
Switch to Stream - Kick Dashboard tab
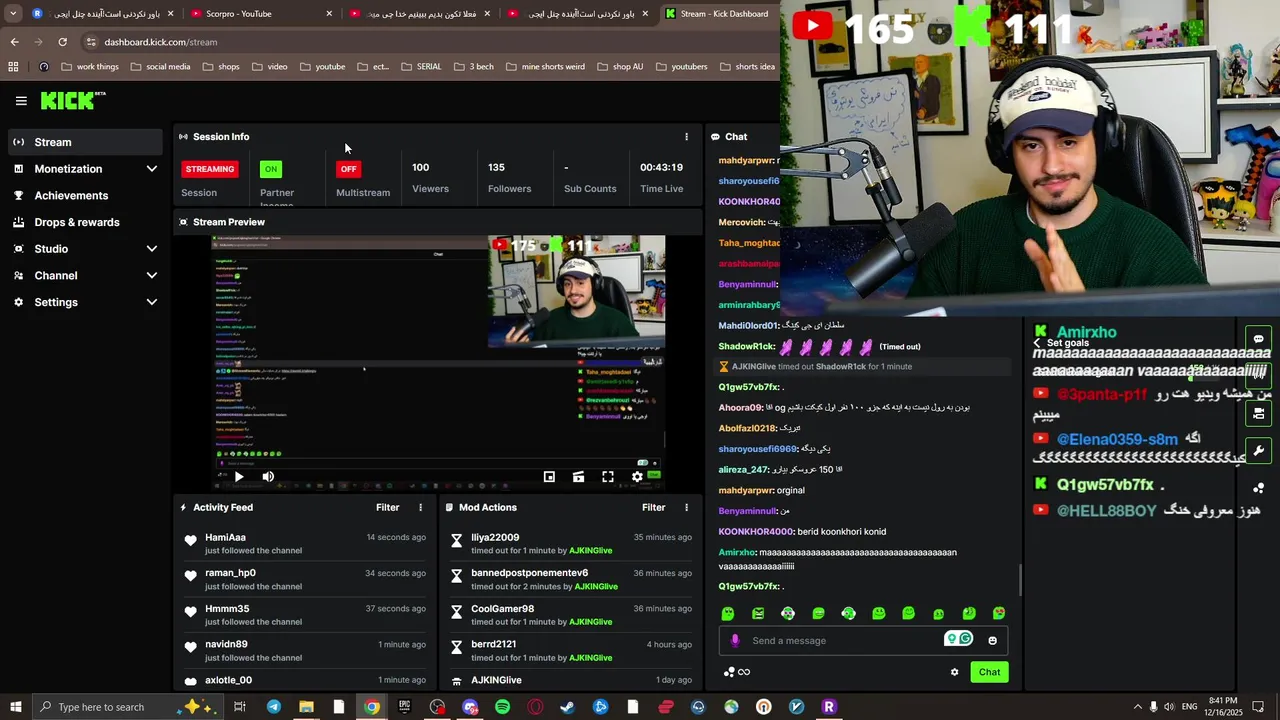click(718, 14)
